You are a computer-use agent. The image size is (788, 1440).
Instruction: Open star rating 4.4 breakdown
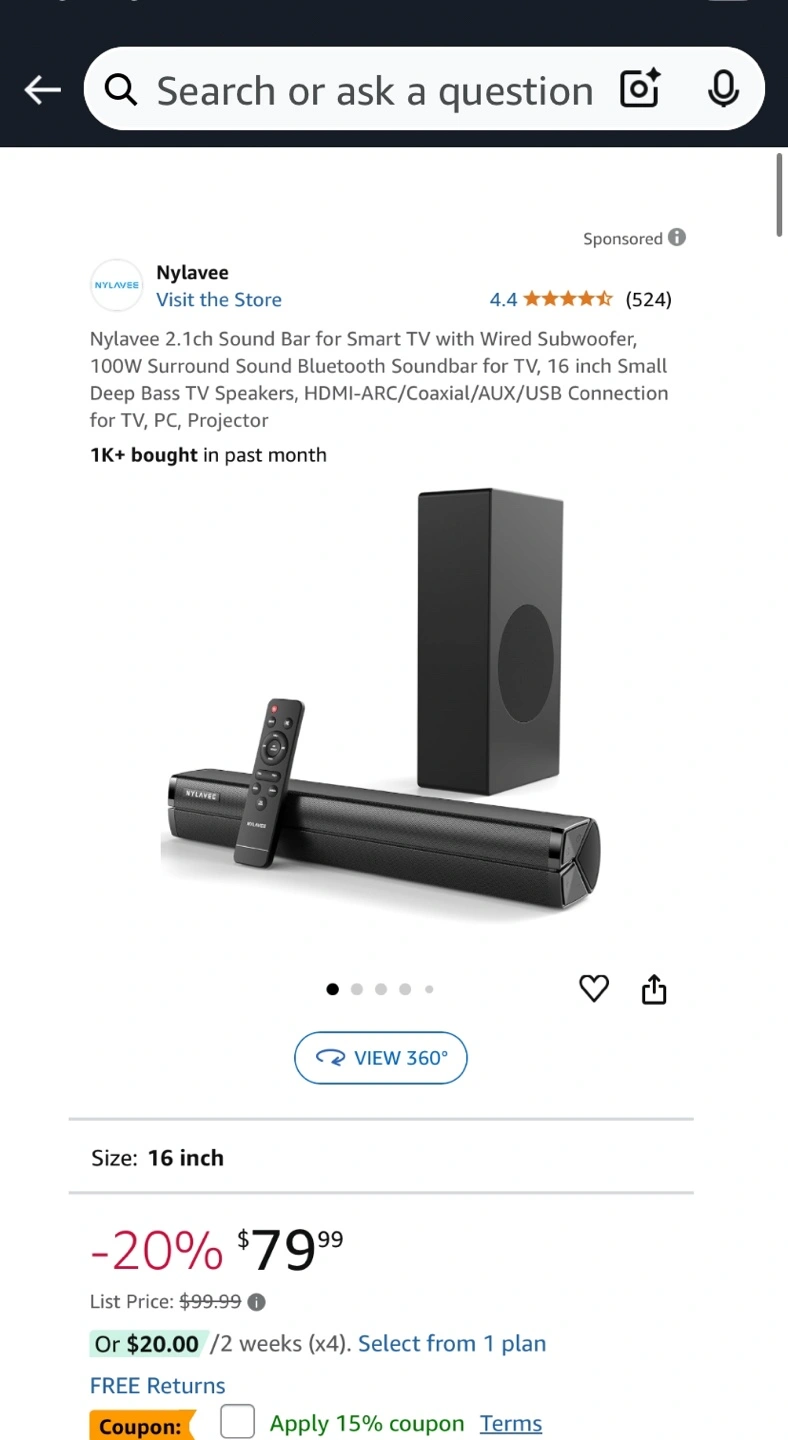tap(580, 299)
